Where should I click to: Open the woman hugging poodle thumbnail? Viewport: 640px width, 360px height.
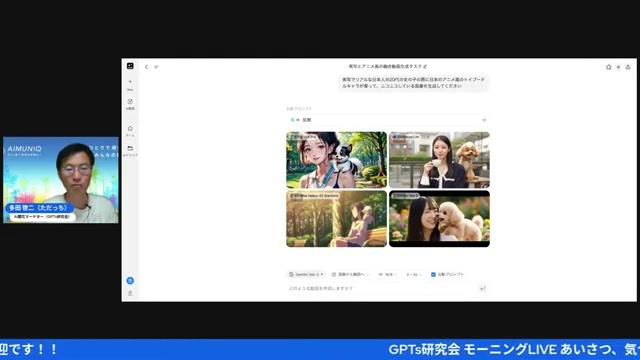[439, 219]
